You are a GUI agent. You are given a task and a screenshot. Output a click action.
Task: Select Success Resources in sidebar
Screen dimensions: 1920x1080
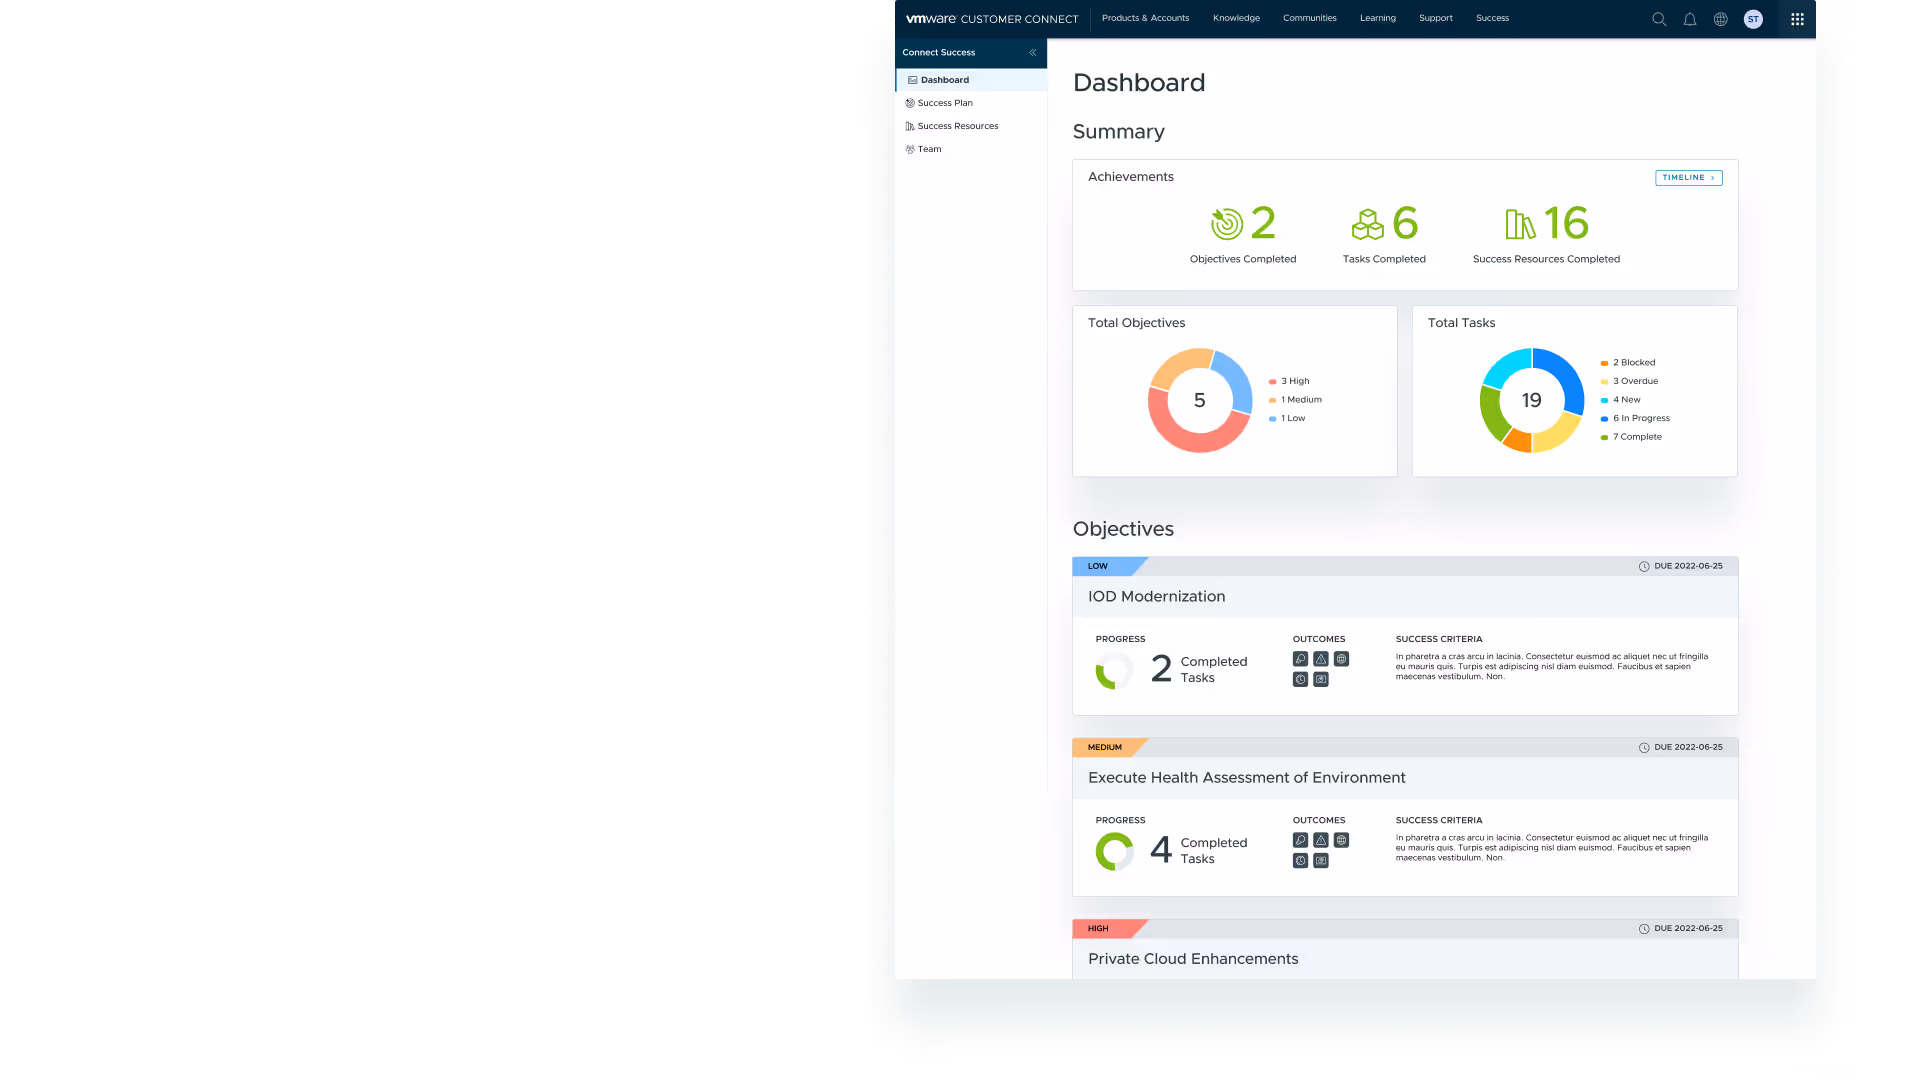coord(957,126)
